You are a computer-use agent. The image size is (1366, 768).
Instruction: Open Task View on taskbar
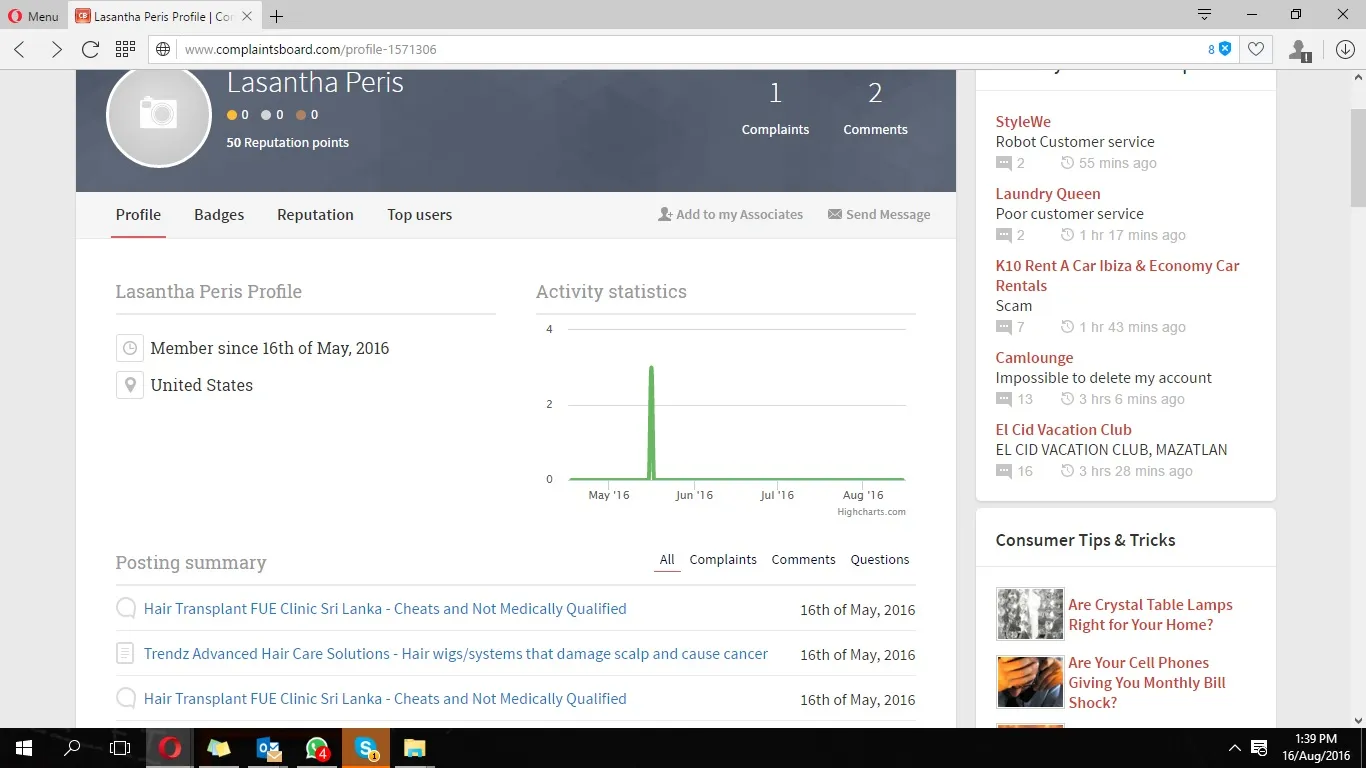(120, 748)
